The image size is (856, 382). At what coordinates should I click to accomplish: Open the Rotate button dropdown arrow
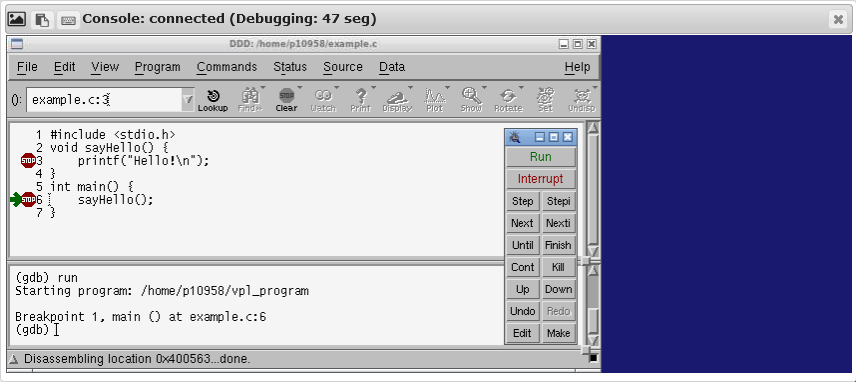pyautogui.click(x=521, y=87)
